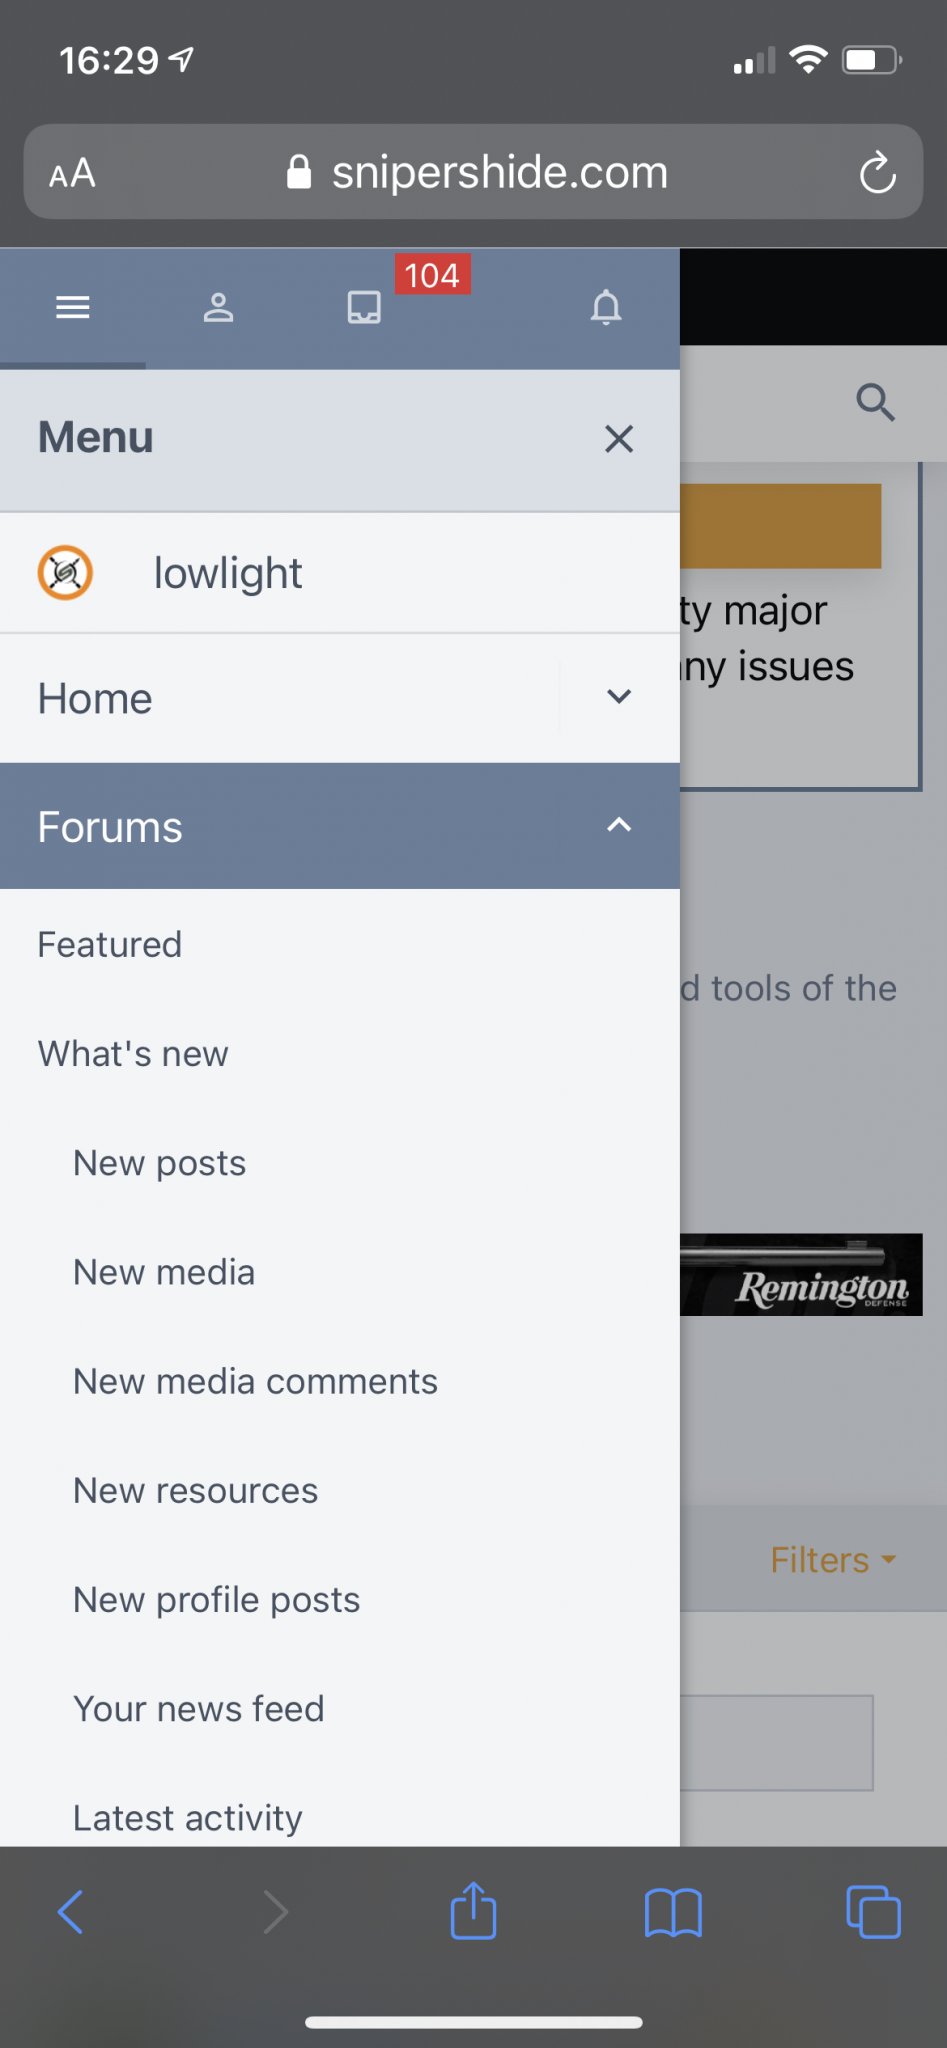Reload the page in the address bar
The image size is (947, 2048).
point(877,173)
